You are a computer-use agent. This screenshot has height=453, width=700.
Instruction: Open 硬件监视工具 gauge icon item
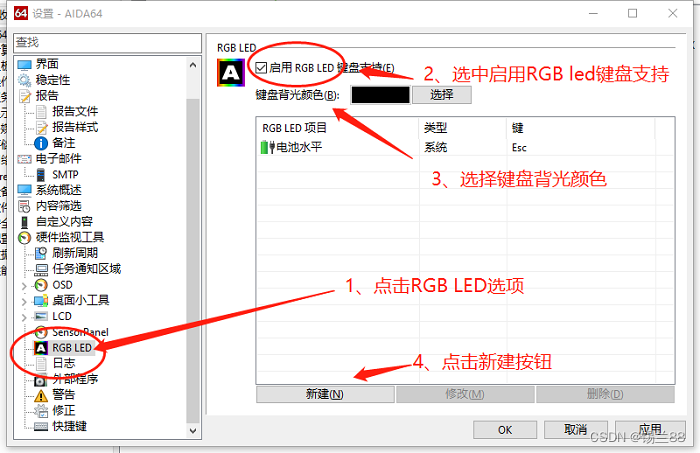[24, 237]
